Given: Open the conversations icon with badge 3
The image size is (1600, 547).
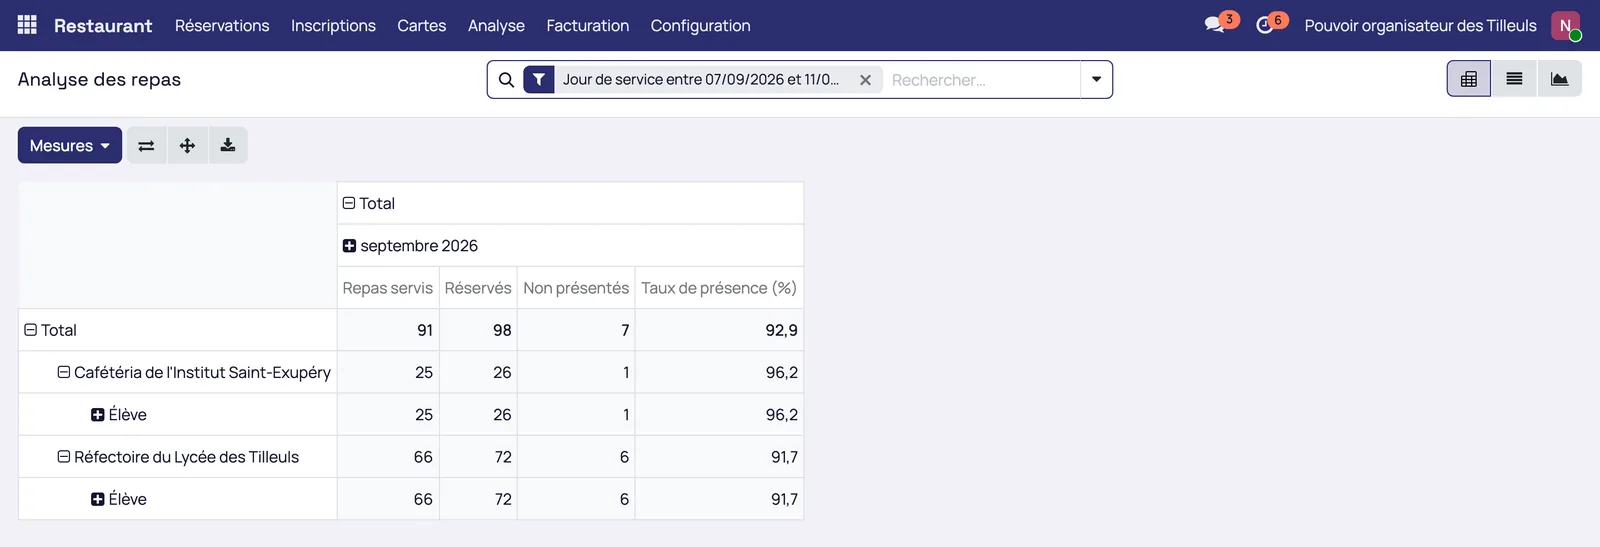Looking at the screenshot, I should coord(1215,25).
